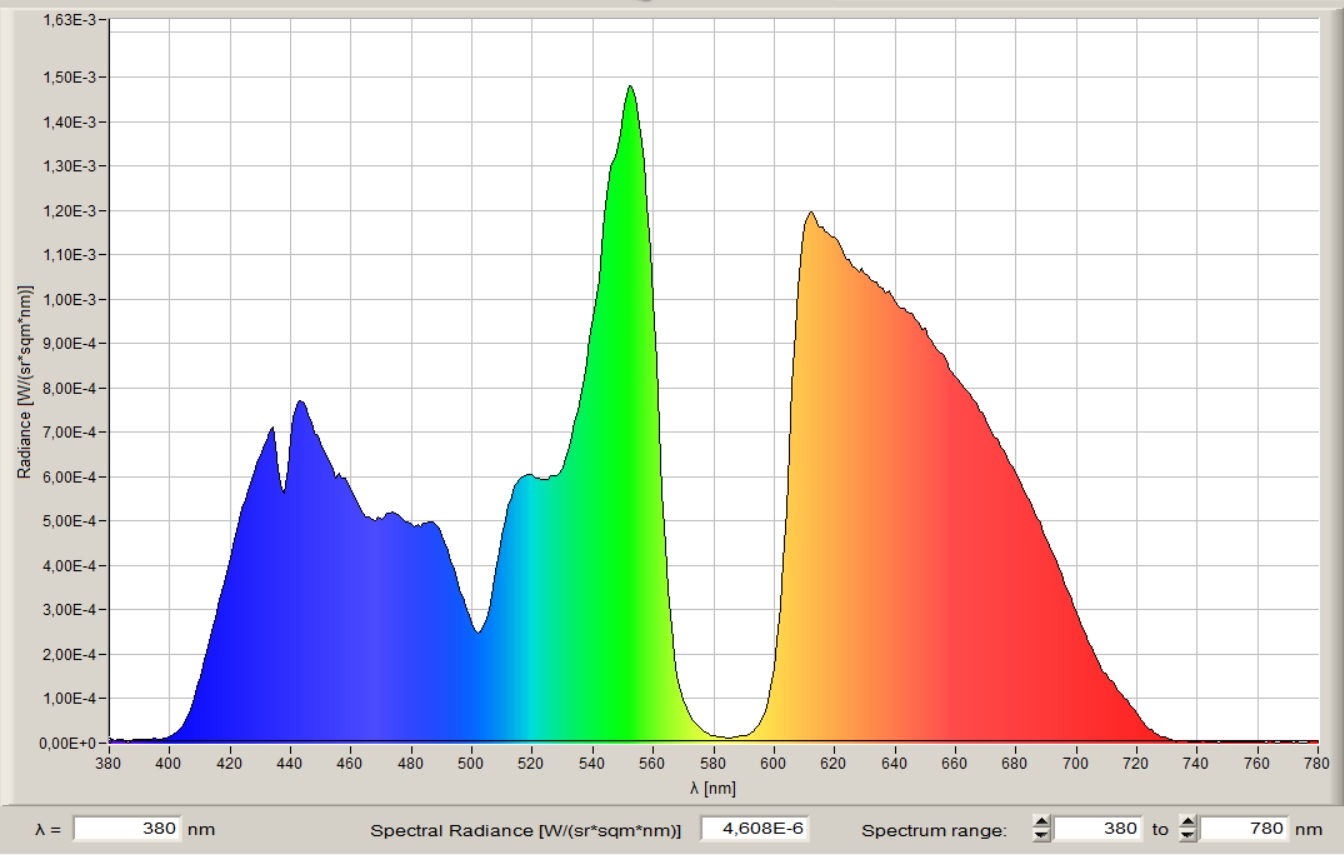The image size is (1344, 855).
Task: Decrement the spectrum range start value
Action: [1041, 835]
